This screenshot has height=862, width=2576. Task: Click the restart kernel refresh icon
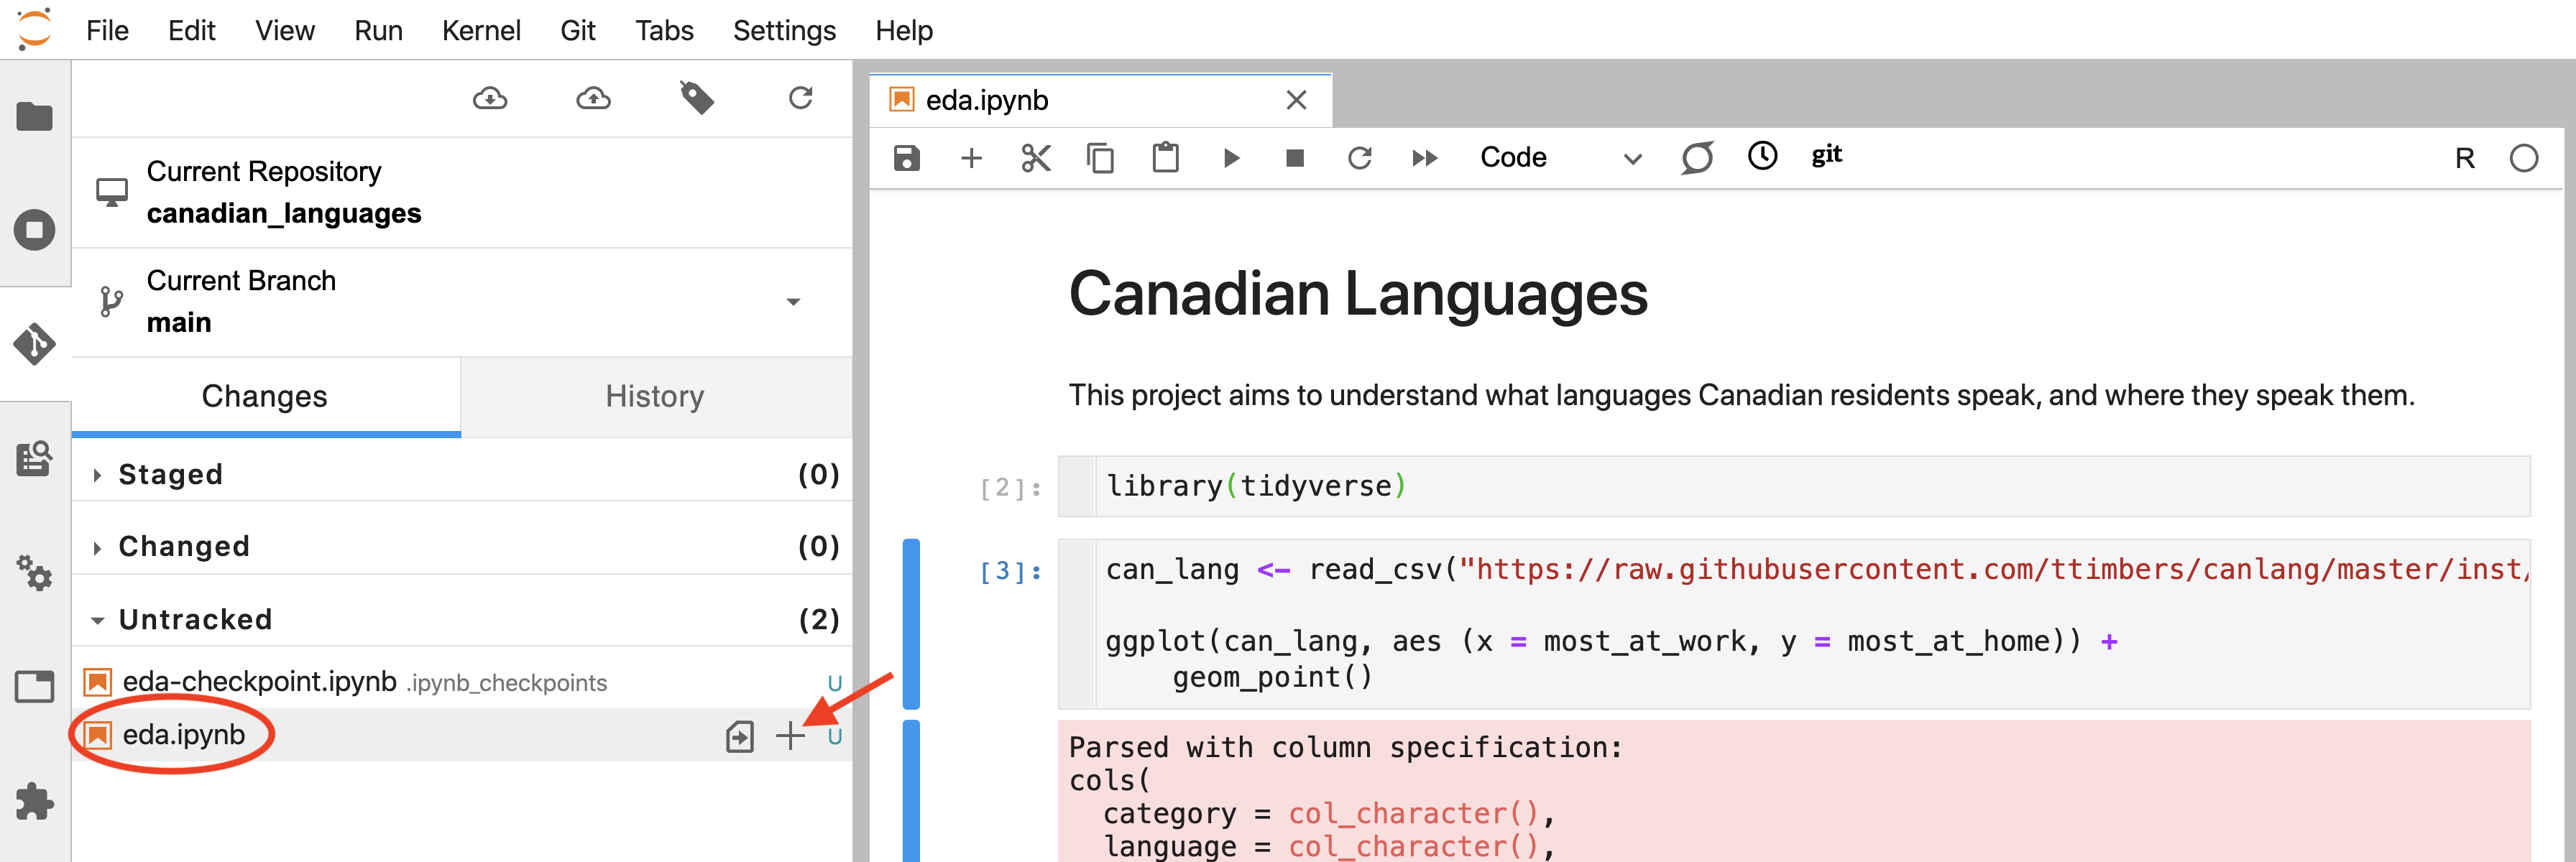click(1358, 157)
